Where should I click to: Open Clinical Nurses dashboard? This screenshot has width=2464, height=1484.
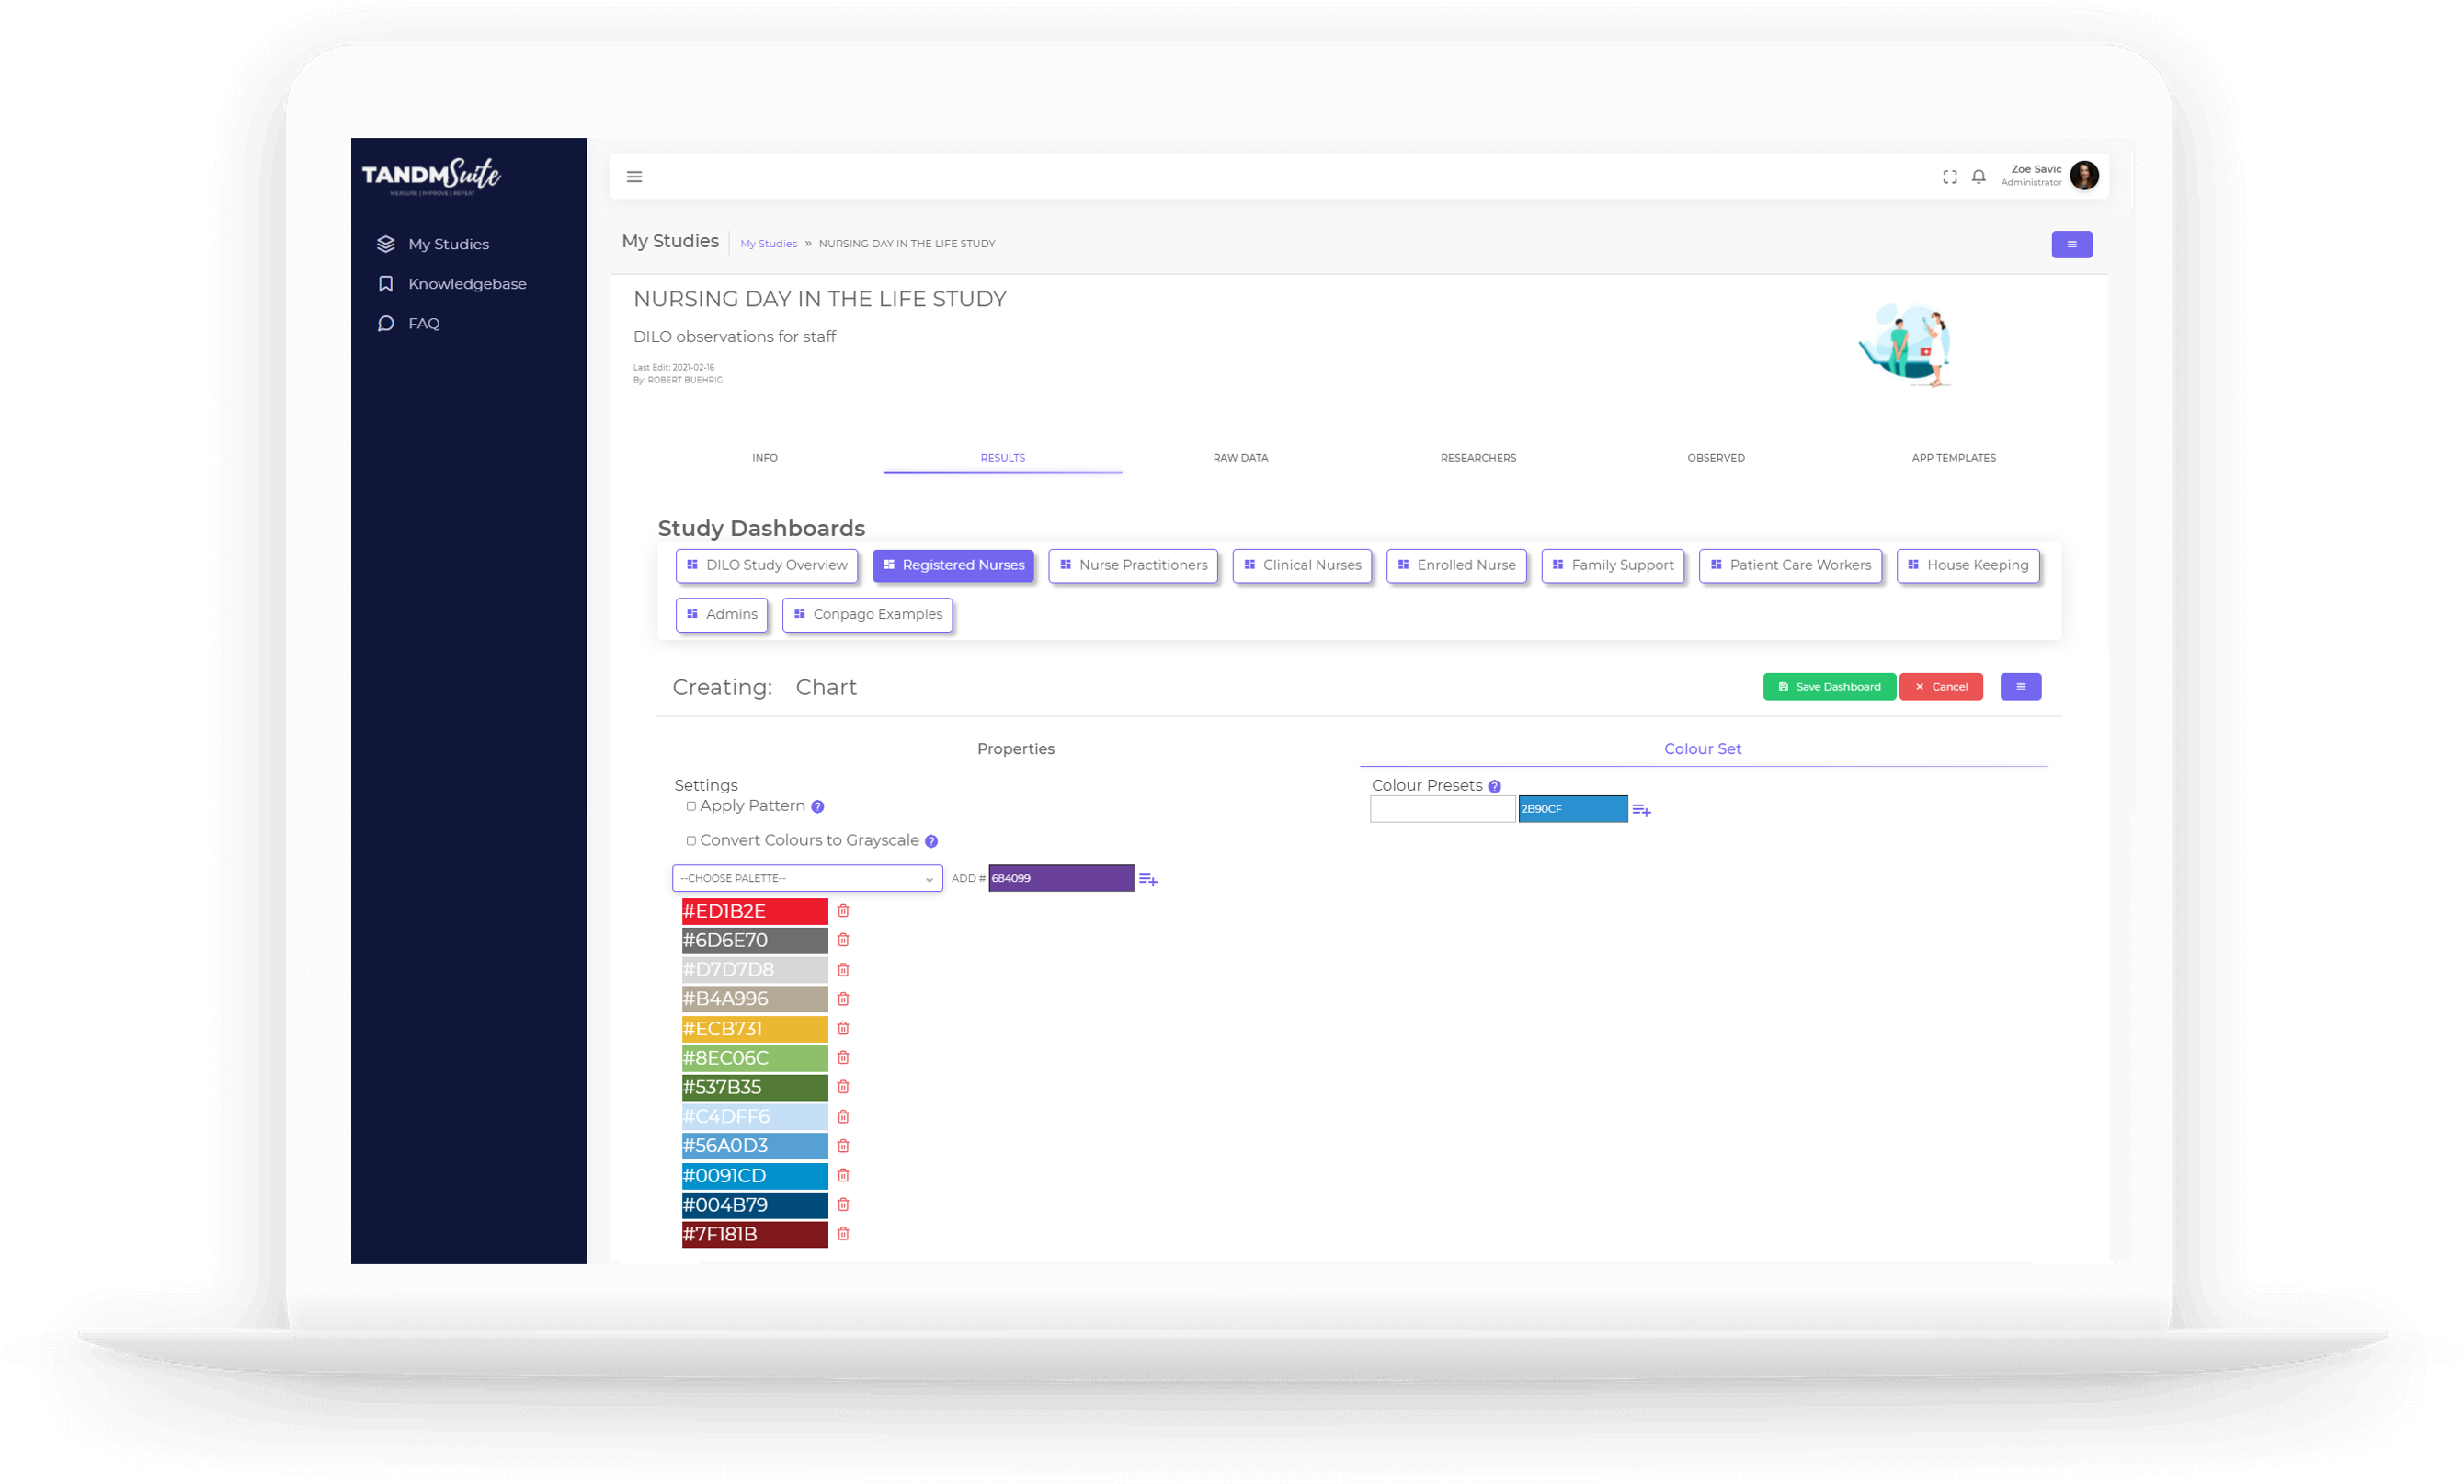pos(1302,566)
